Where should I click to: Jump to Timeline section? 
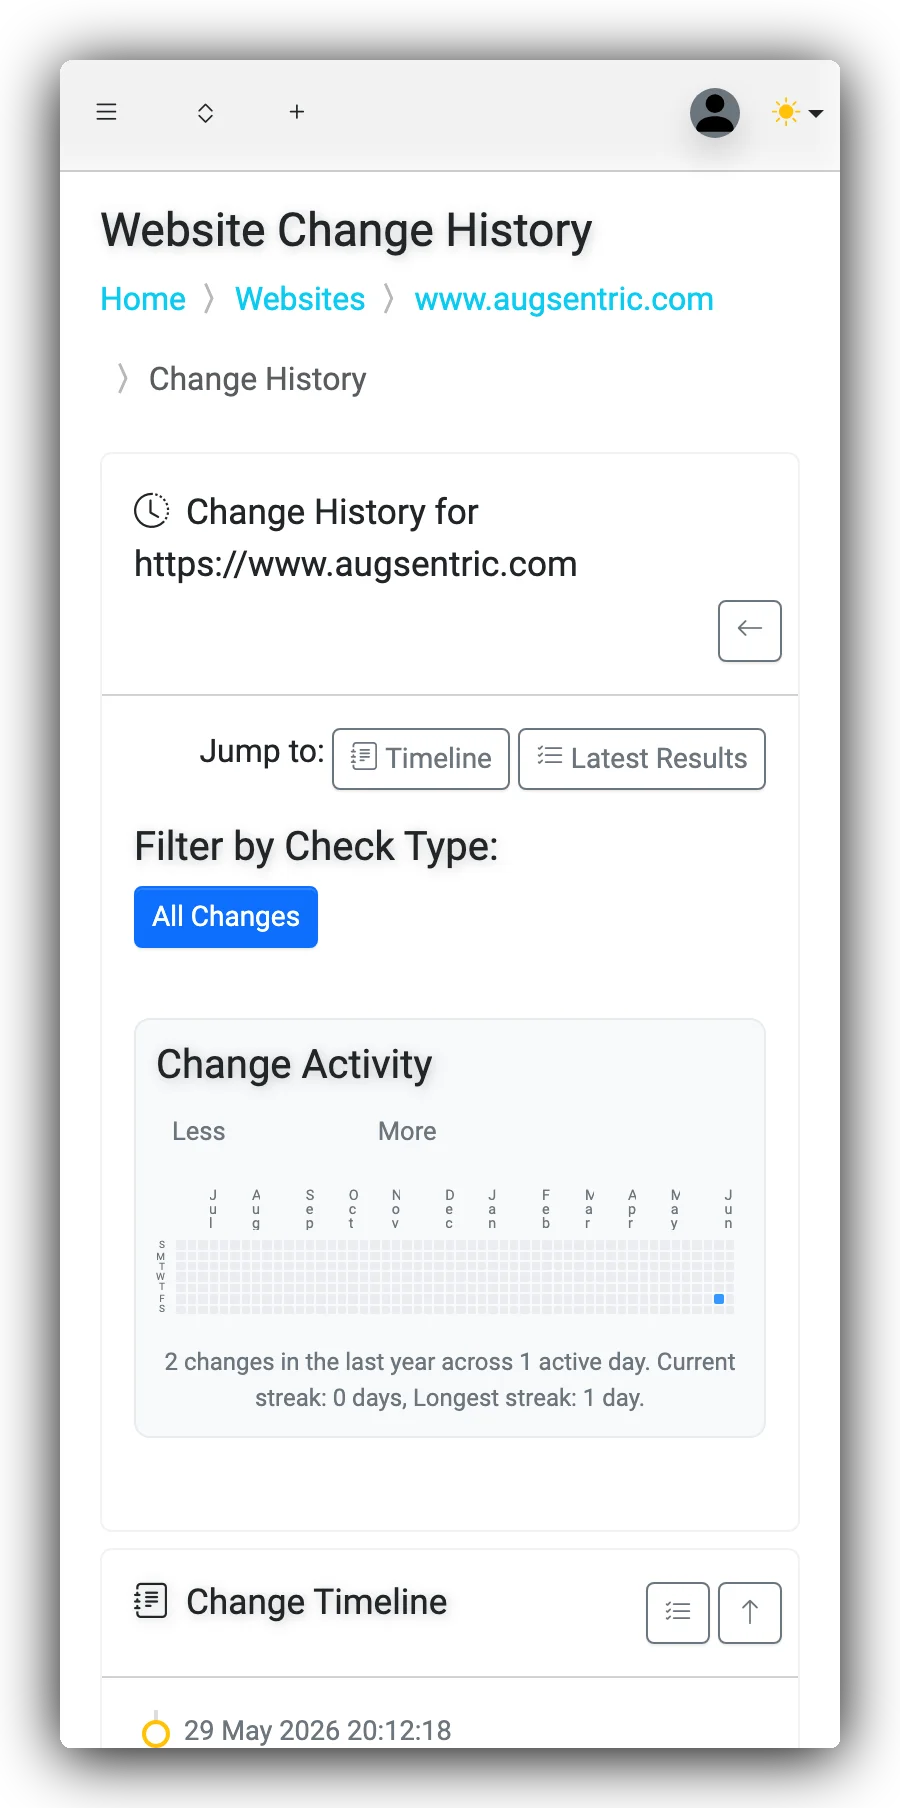(x=421, y=759)
